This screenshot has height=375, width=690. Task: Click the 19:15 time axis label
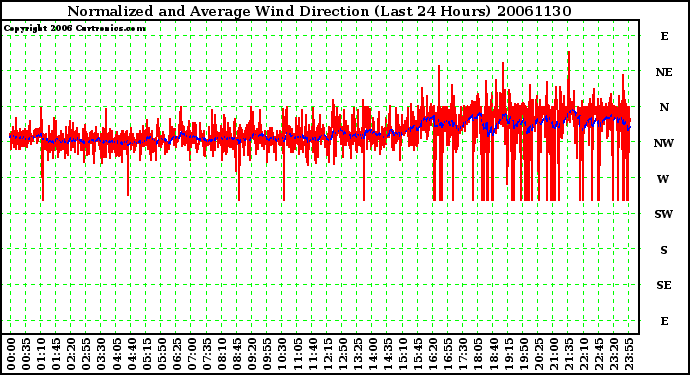(x=508, y=354)
